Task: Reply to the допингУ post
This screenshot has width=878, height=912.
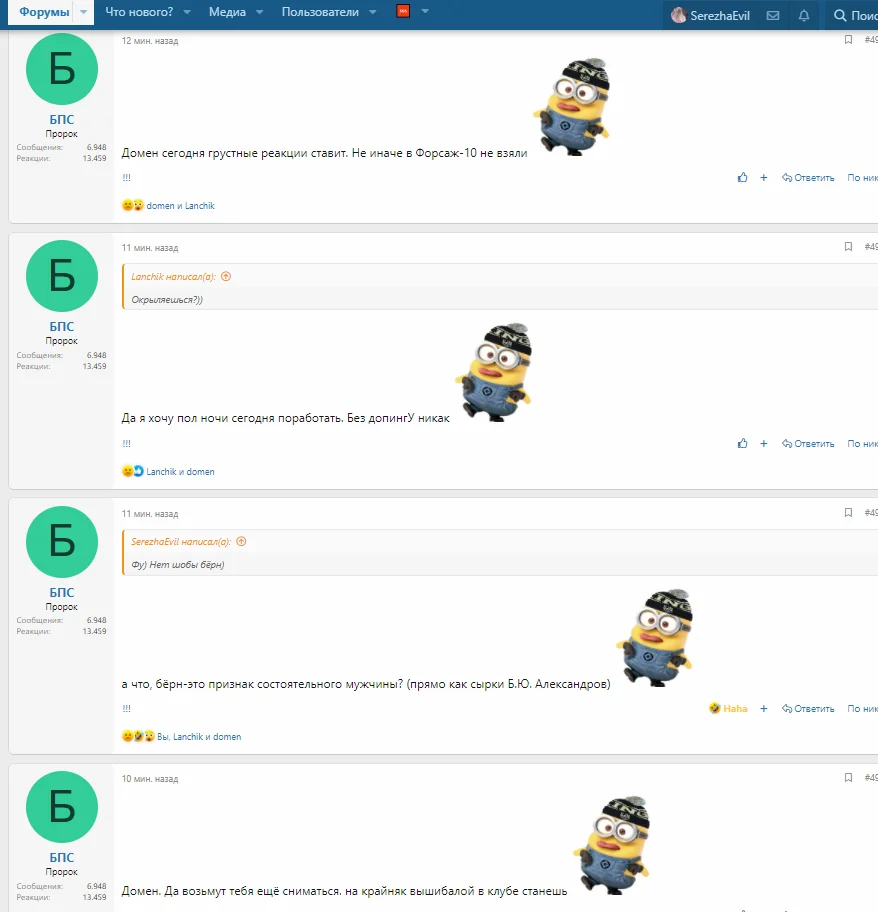Action: 808,443
